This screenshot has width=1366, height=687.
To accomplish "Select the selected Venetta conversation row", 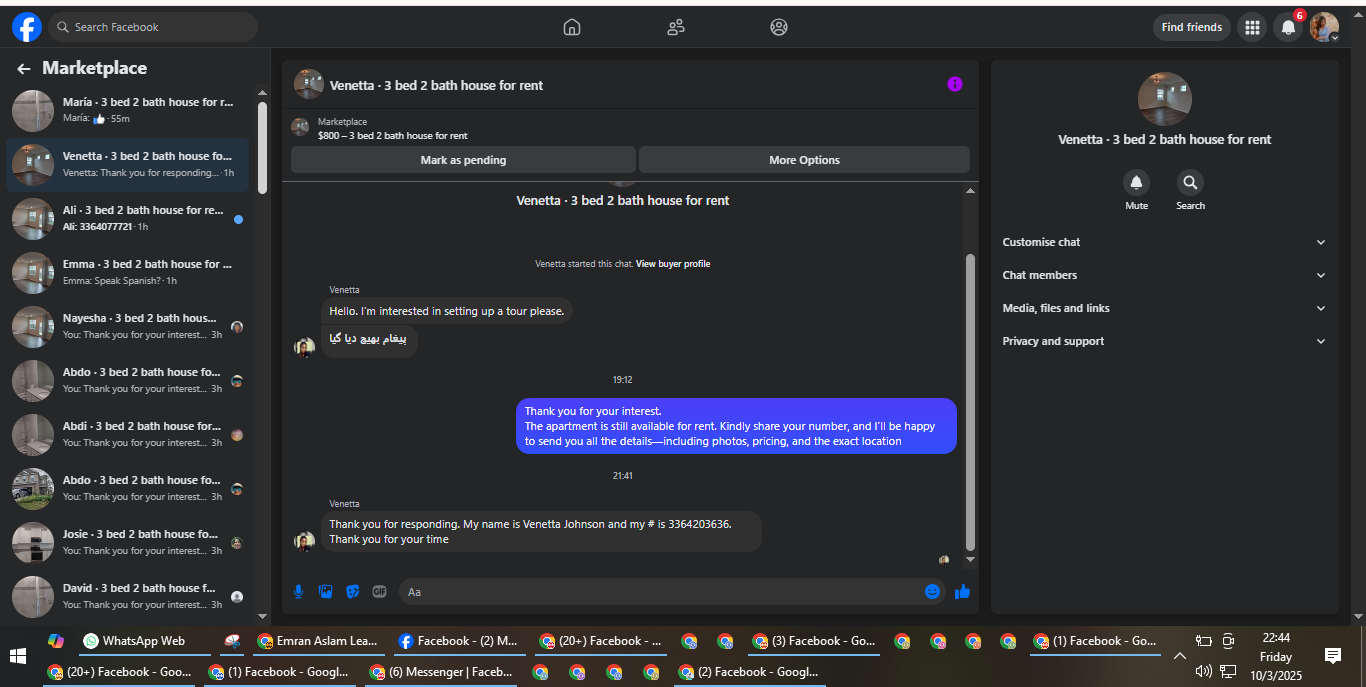I will point(128,164).
